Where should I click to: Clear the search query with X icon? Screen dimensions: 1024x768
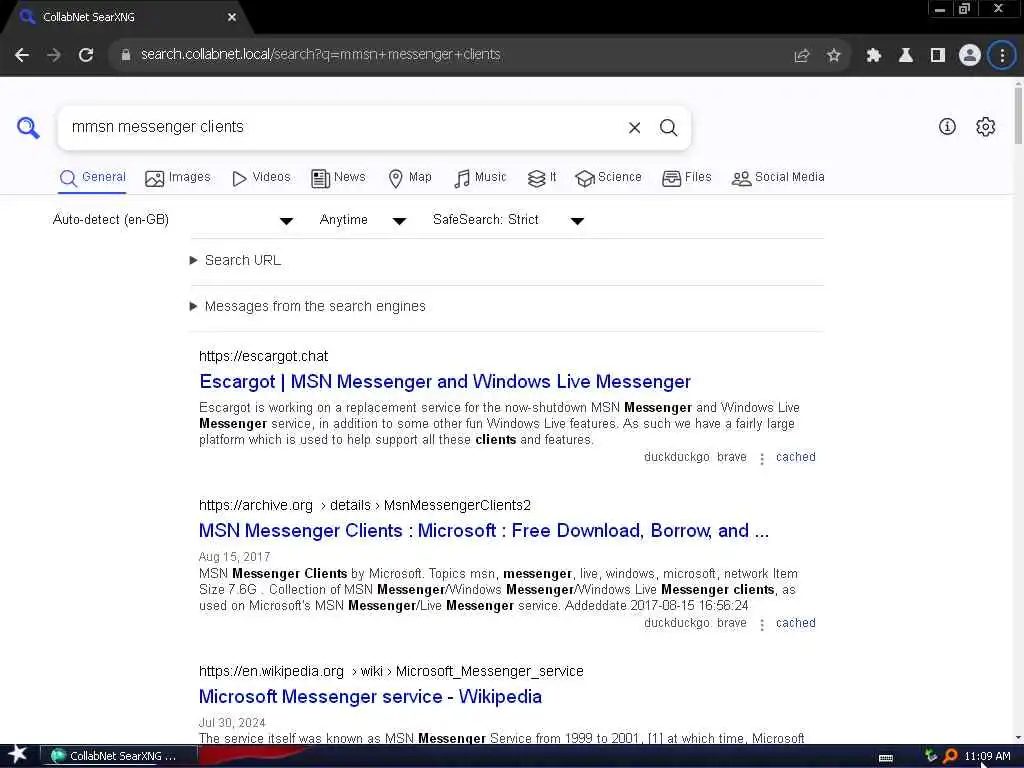coord(634,128)
